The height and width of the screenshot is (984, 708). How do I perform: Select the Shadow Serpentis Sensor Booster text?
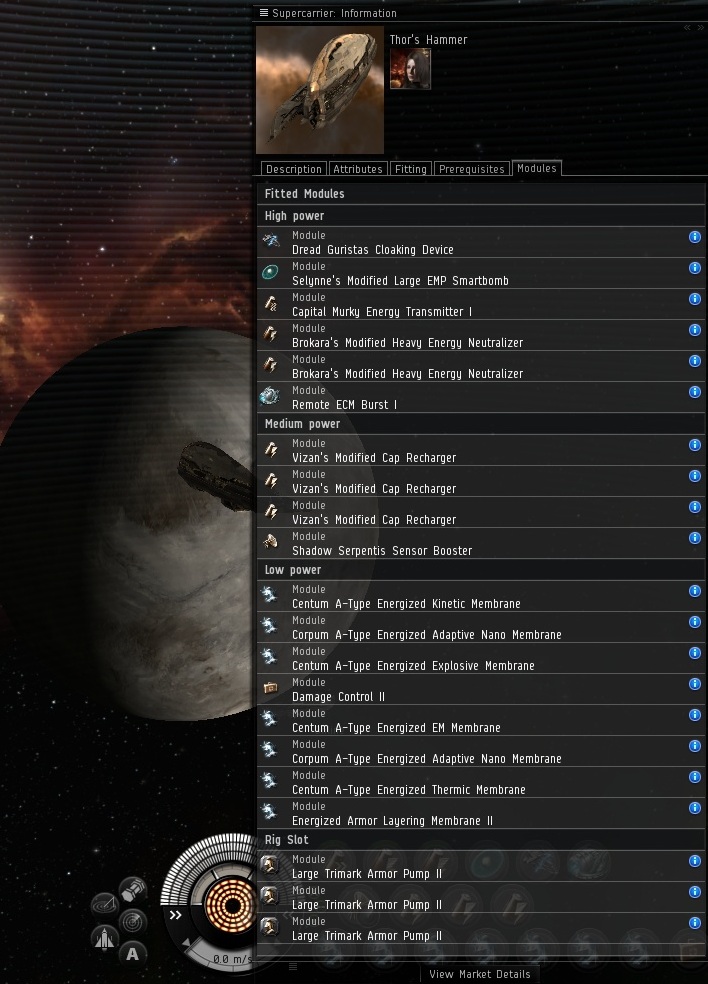point(382,550)
